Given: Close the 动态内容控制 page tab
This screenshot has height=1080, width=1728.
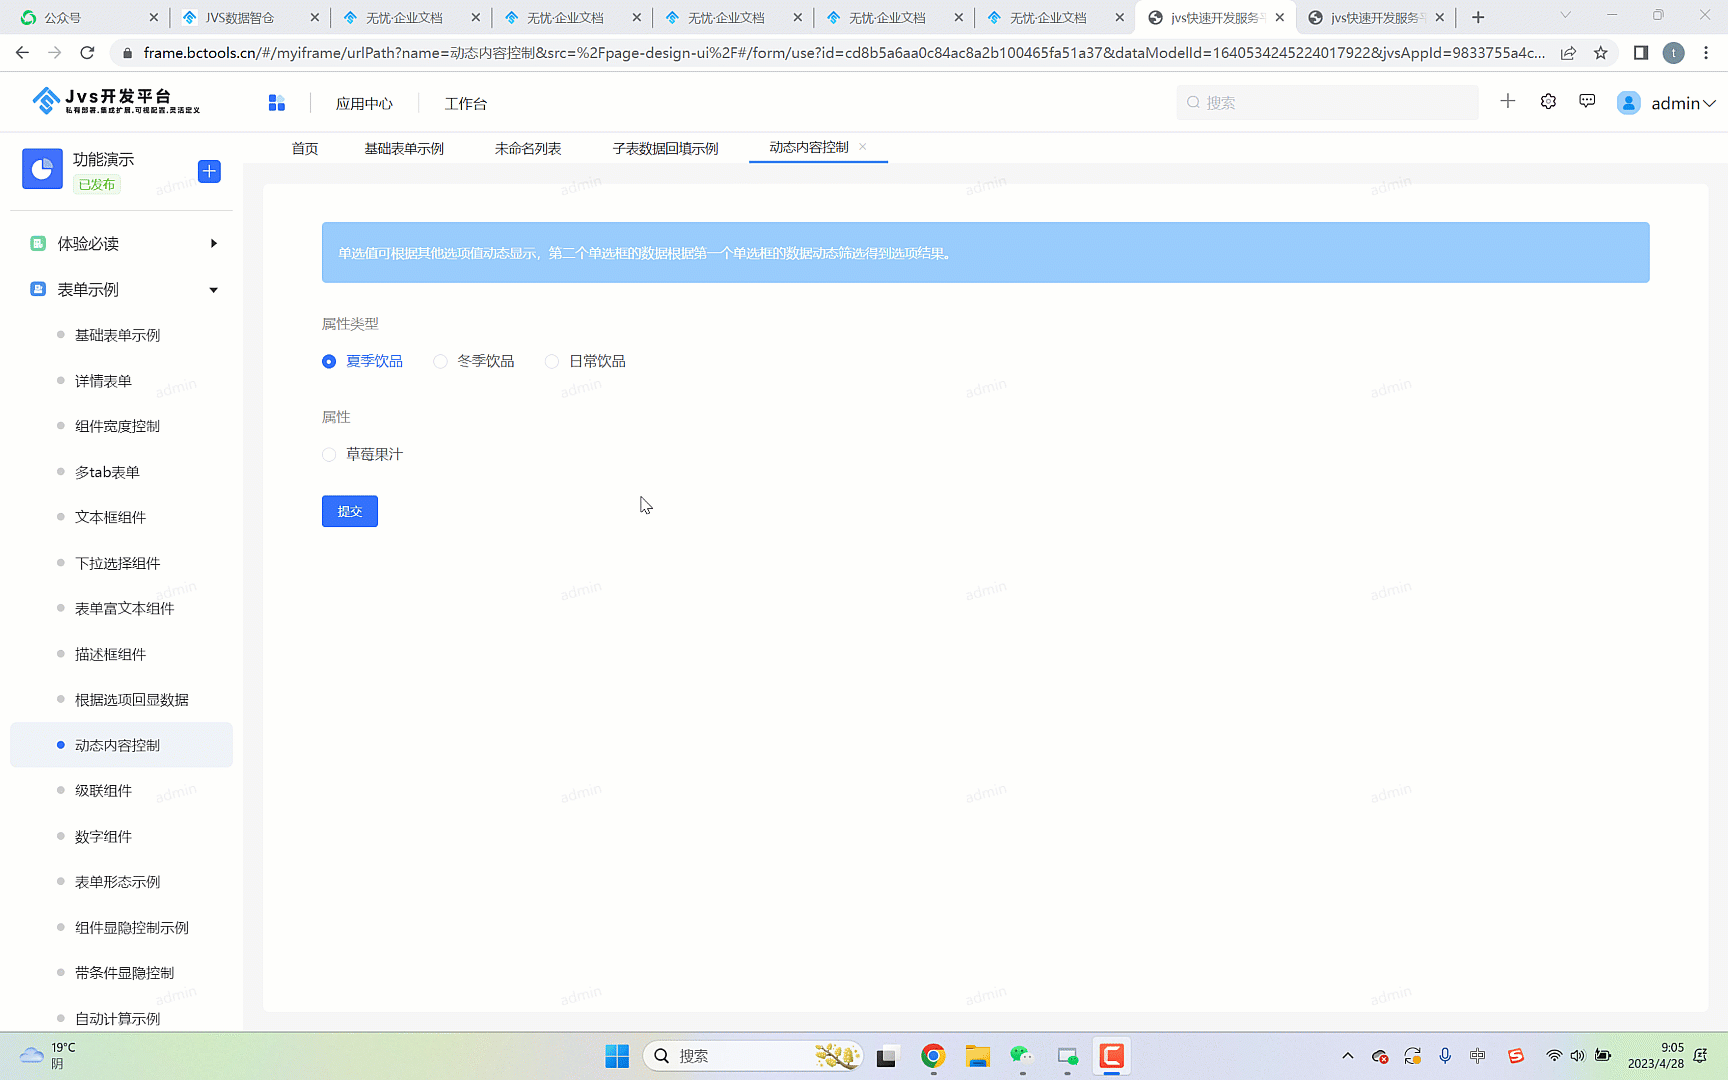Looking at the screenshot, I should coord(862,147).
